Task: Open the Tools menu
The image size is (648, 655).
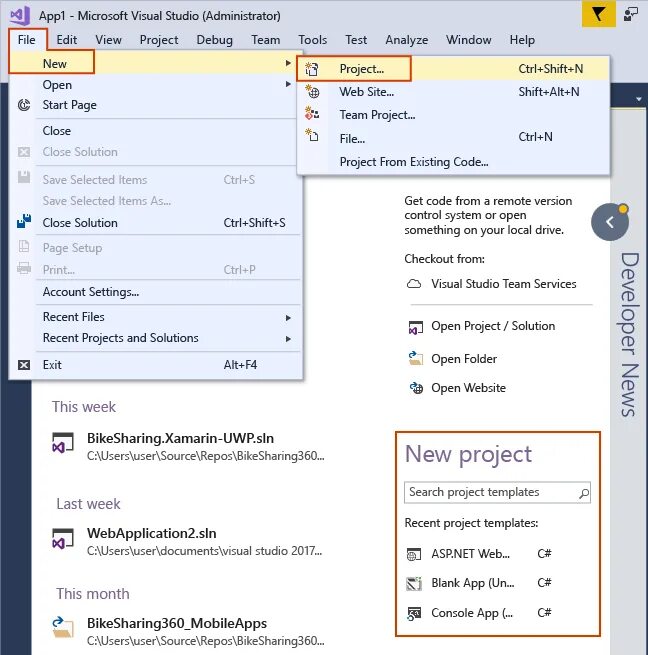Action: (313, 40)
